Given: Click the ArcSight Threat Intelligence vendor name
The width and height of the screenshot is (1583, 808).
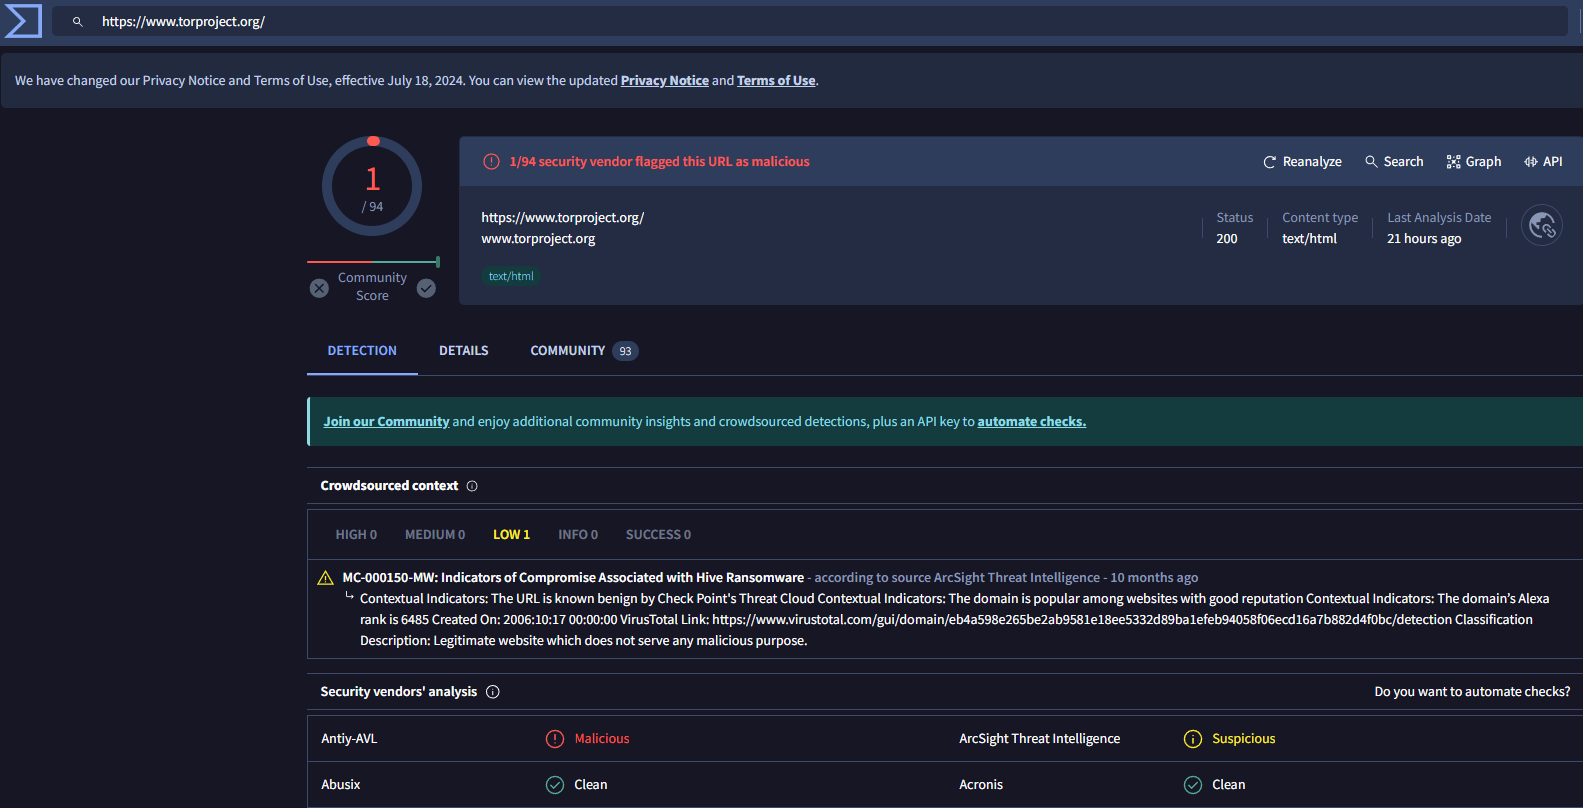Looking at the screenshot, I should point(1039,739).
